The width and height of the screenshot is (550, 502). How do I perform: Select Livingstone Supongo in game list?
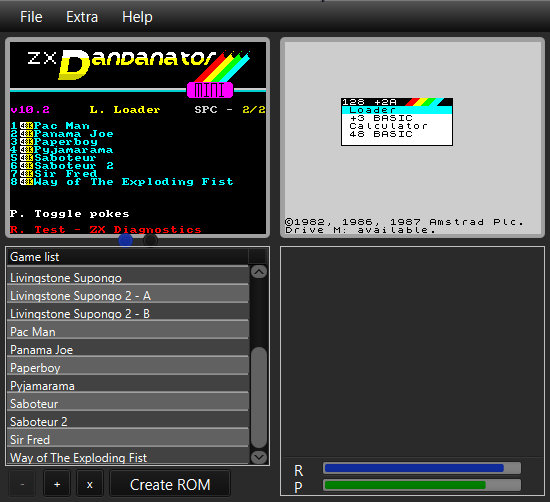[x=128, y=277]
